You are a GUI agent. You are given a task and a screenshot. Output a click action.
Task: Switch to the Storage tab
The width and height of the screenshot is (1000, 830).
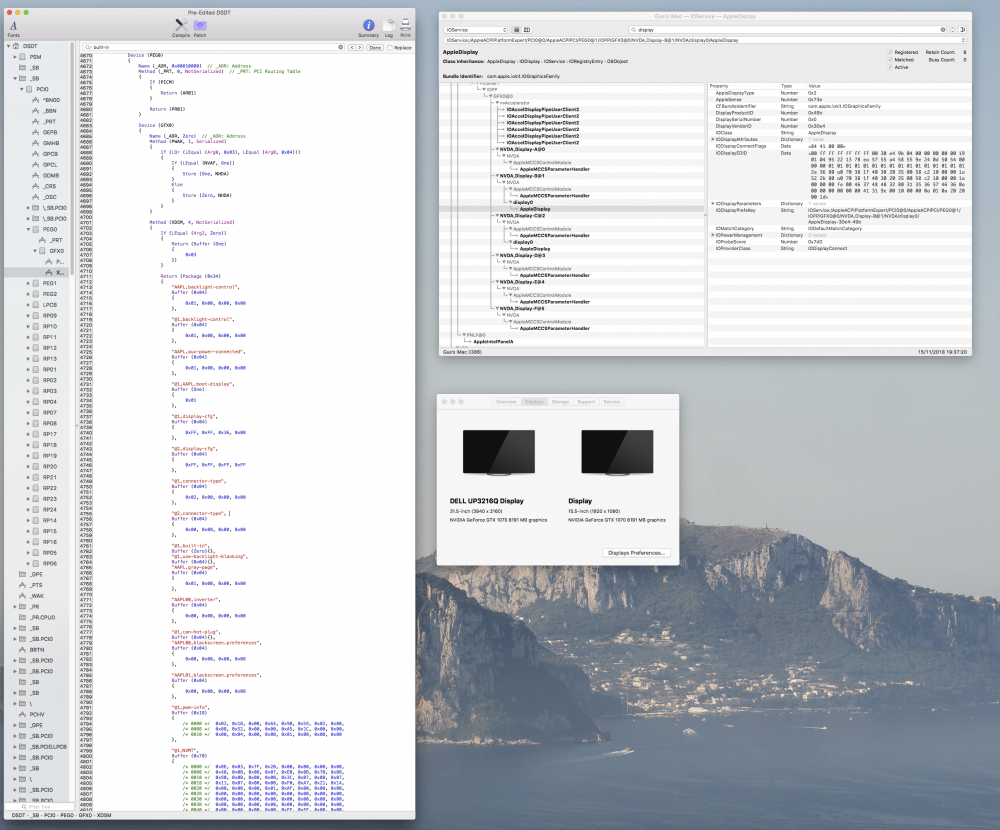tap(560, 402)
